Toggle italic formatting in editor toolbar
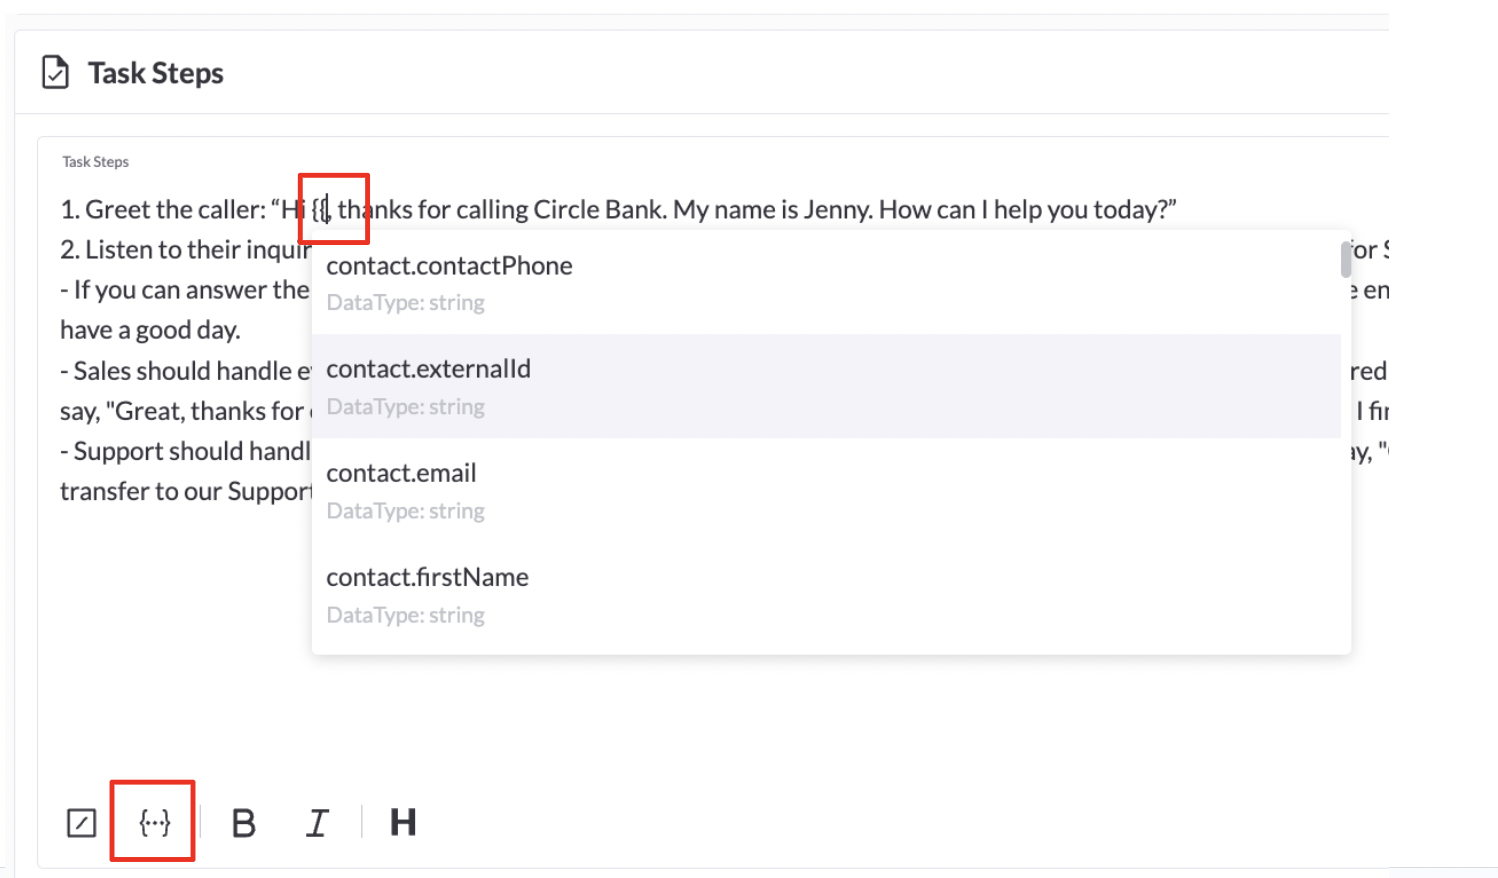Viewport: 1498px width, 878px height. [x=317, y=823]
